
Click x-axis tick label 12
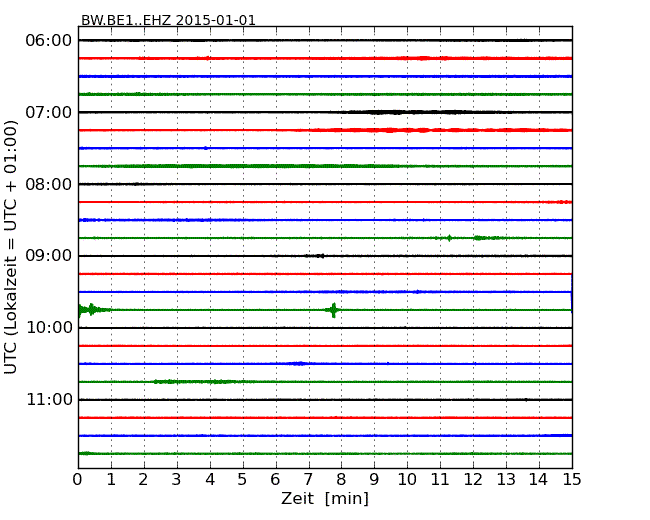click(x=473, y=480)
